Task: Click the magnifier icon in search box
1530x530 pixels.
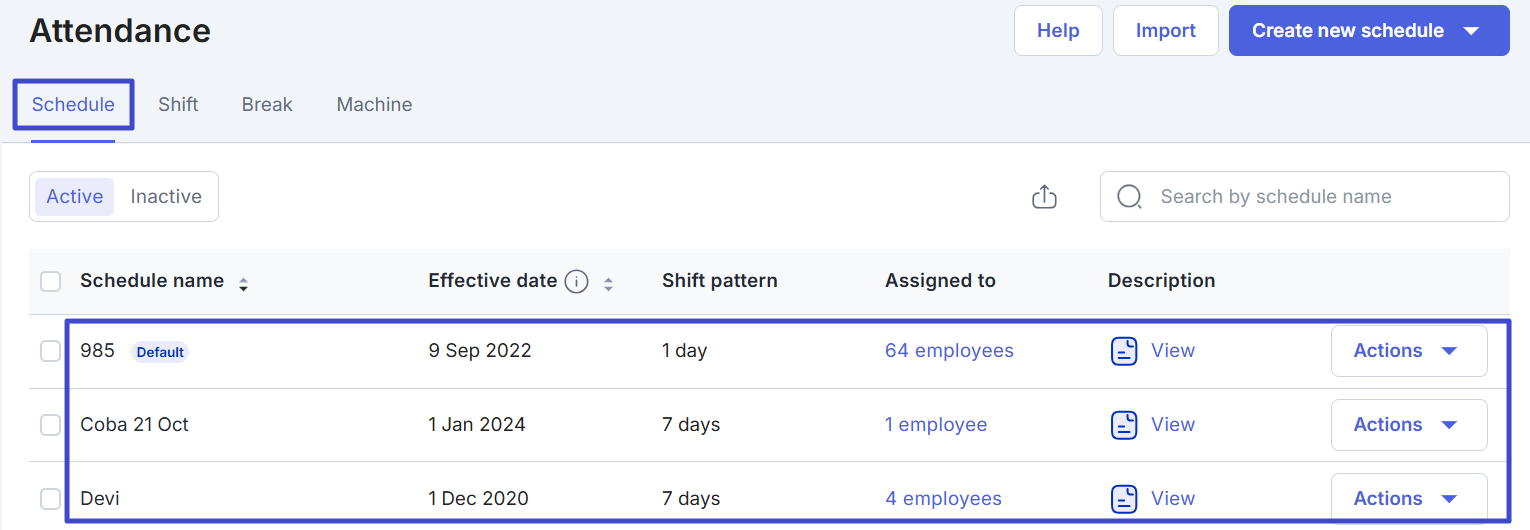Action: (x=1129, y=197)
